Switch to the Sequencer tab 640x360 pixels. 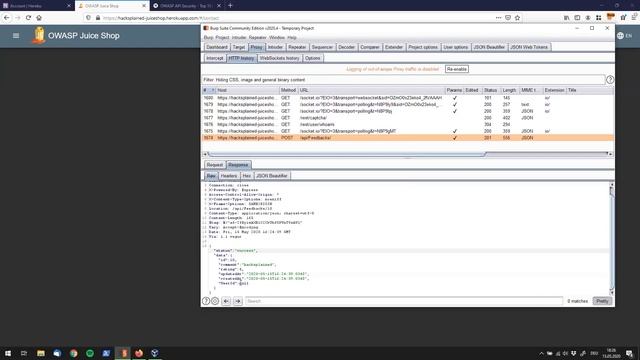tap(322, 47)
